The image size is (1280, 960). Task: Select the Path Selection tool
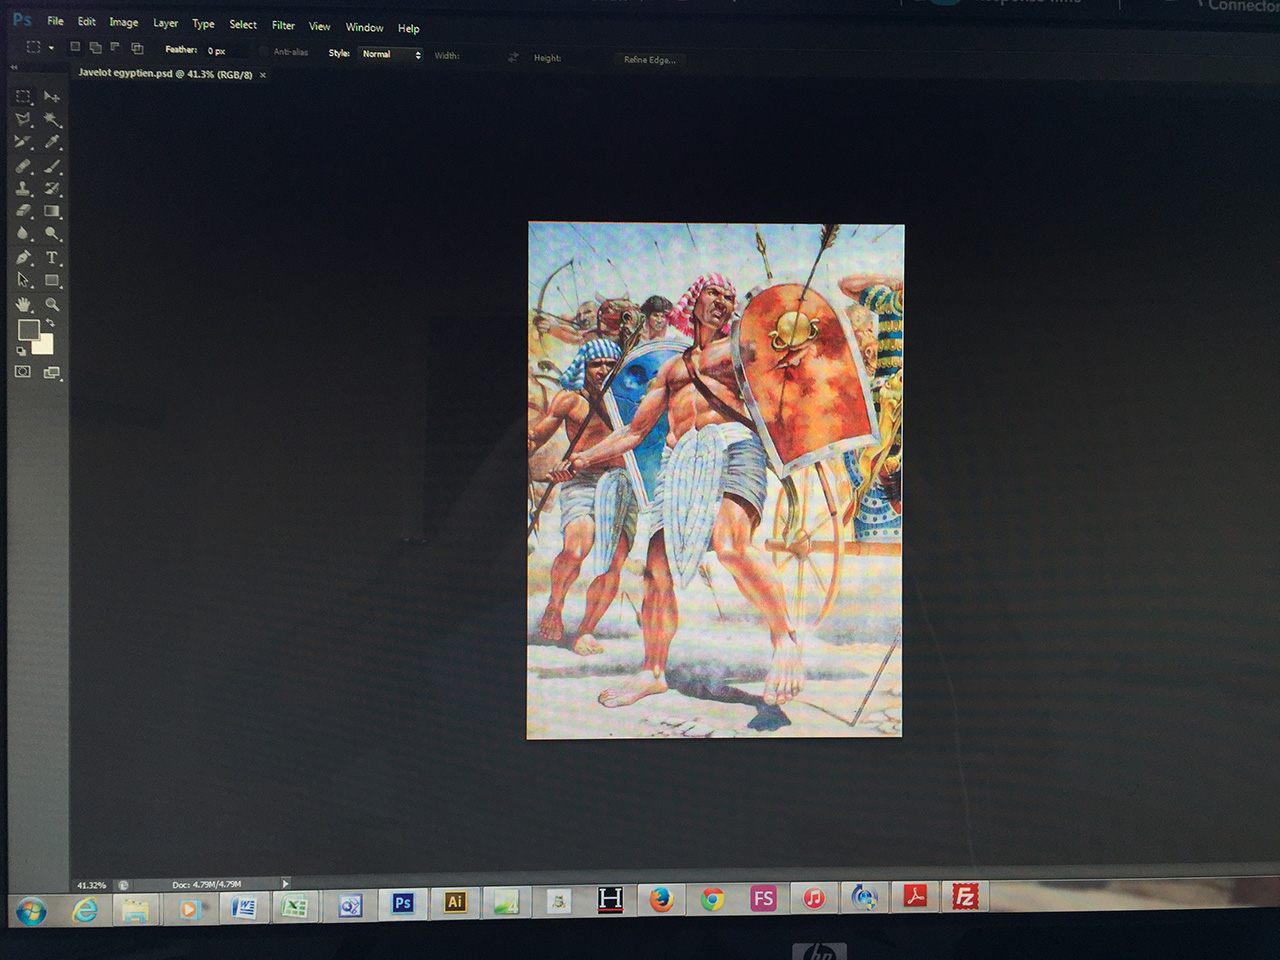pos(23,281)
